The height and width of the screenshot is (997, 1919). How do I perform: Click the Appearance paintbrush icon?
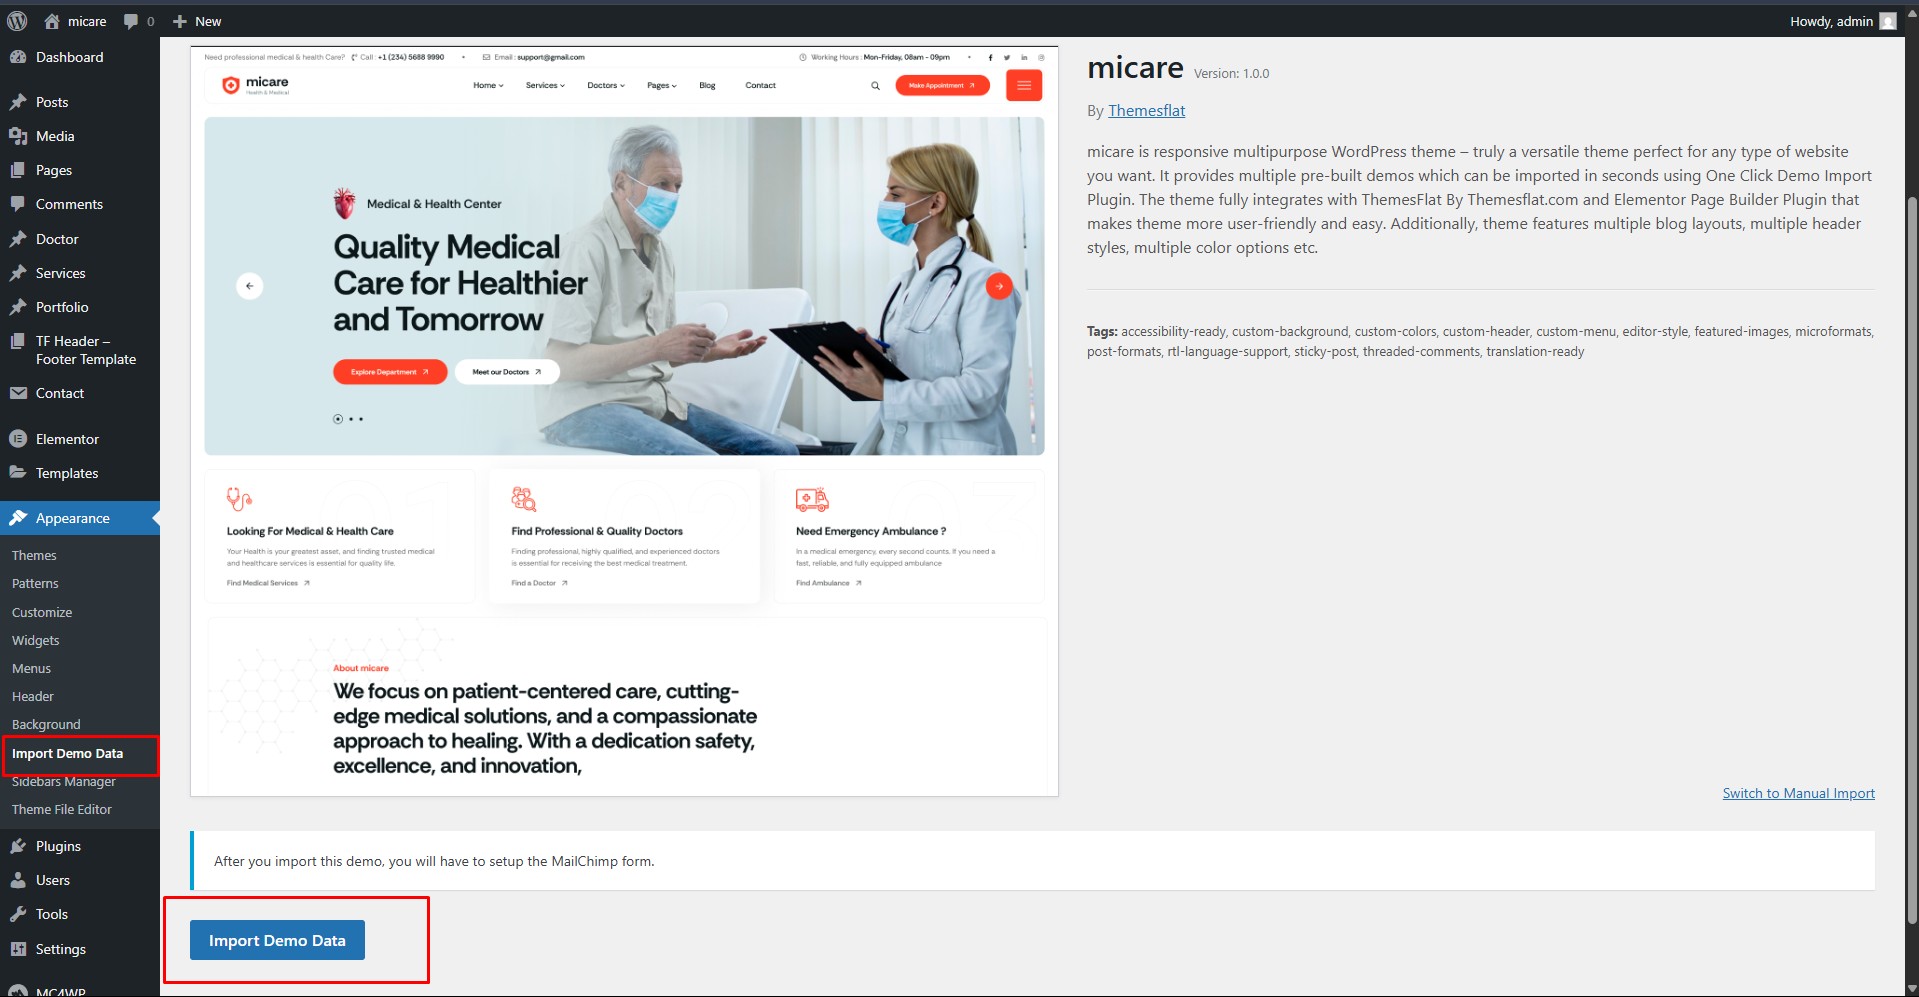pyautogui.click(x=18, y=518)
